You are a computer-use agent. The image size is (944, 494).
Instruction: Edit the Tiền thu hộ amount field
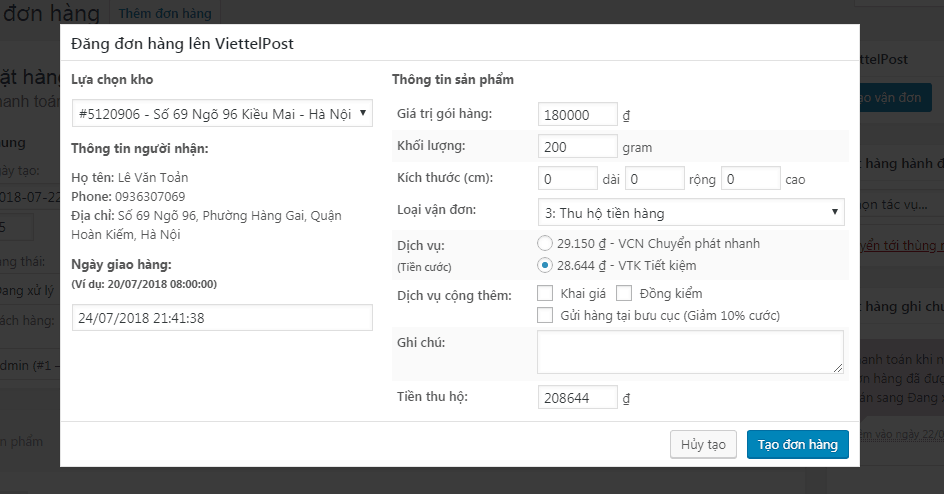[x=577, y=397]
